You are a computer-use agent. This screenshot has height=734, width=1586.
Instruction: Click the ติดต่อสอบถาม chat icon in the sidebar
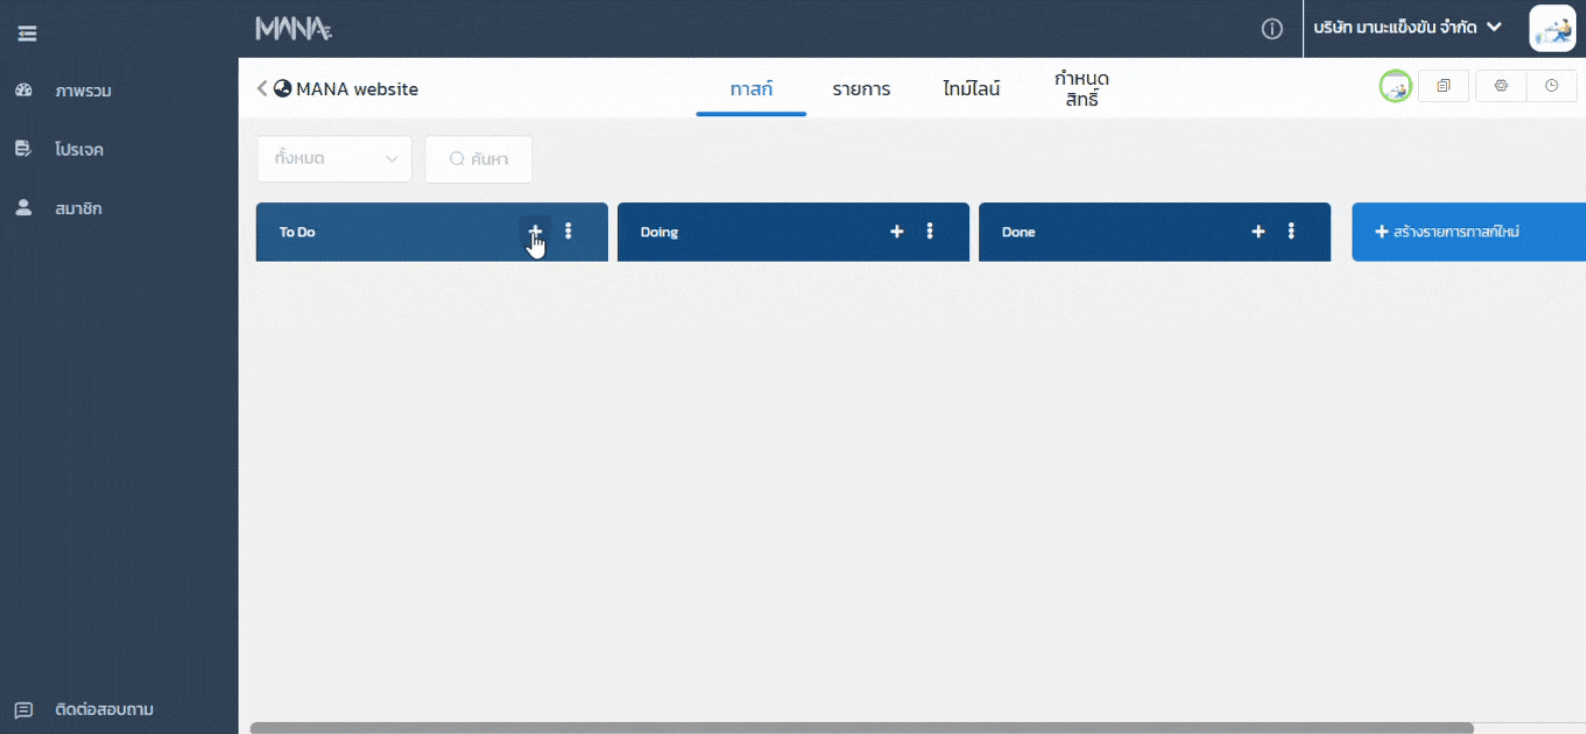click(24, 710)
